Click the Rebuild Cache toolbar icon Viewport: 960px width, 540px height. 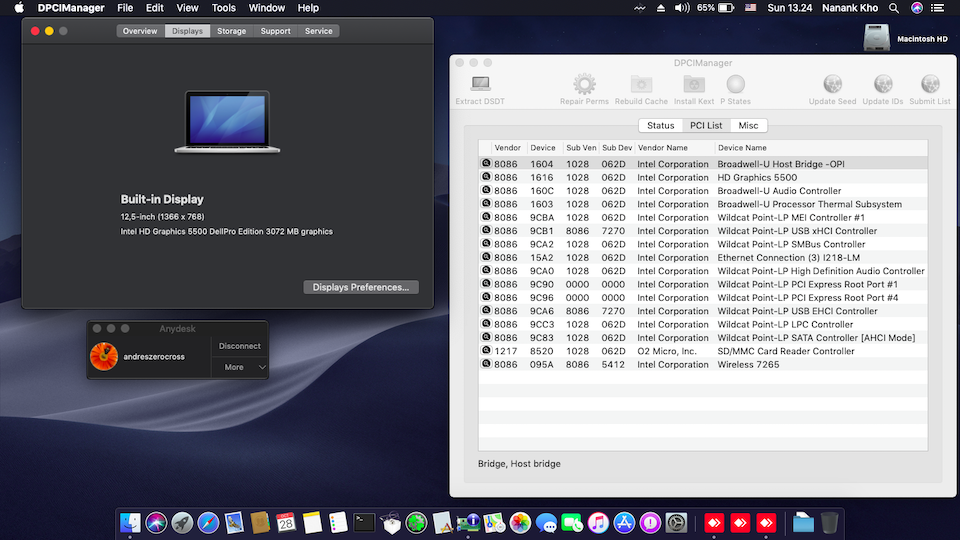(641, 84)
